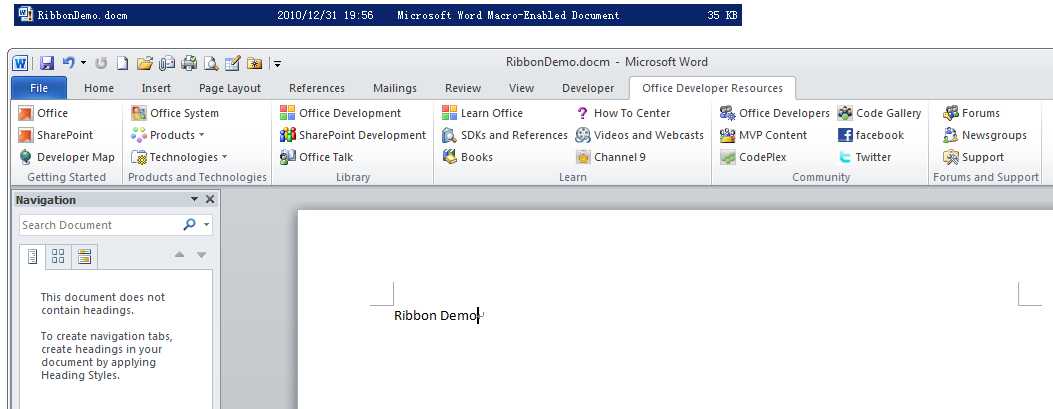This screenshot has height=409, width=1053.
Task: Click the Redo icon in Quick Access Toolbar
Action: coord(101,63)
